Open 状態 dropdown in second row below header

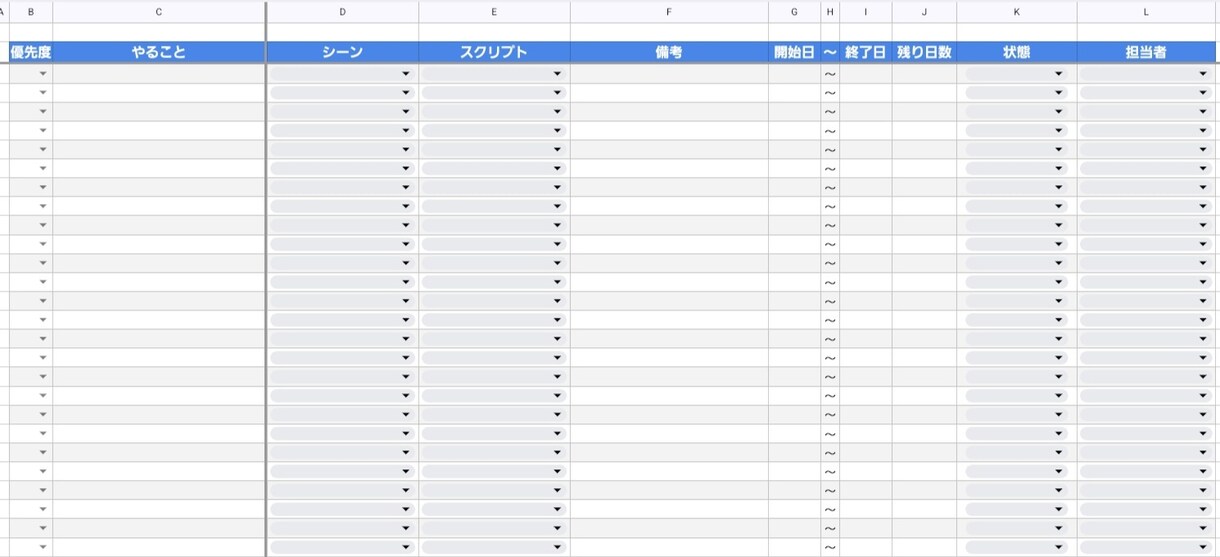point(1059,93)
